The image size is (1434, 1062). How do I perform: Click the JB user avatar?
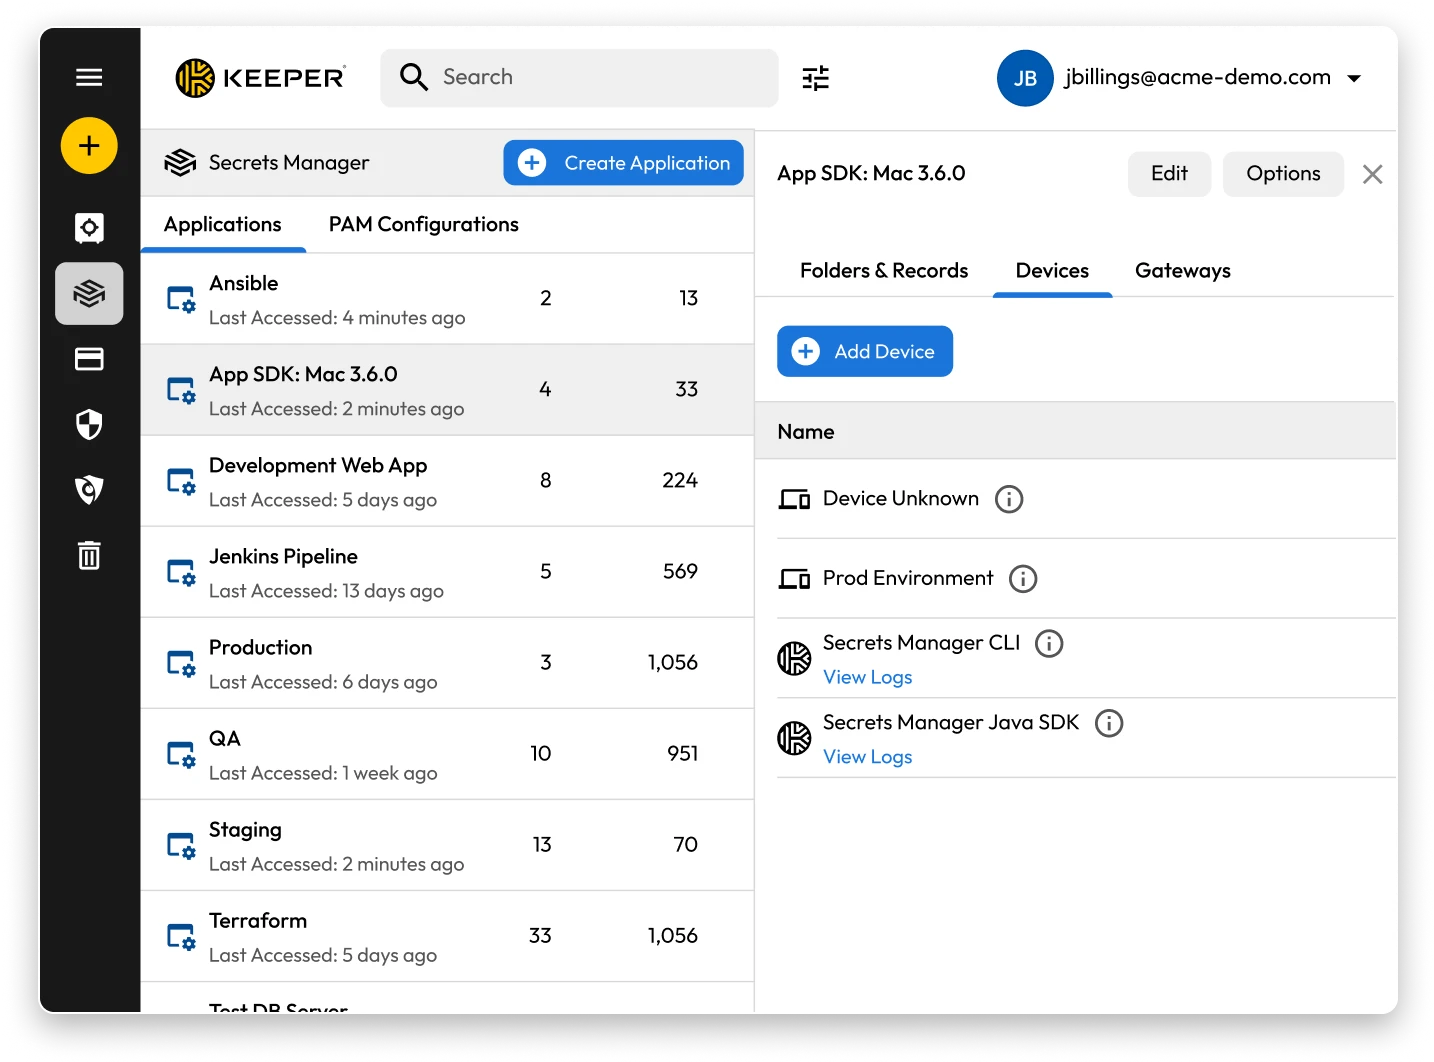coord(1025,78)
